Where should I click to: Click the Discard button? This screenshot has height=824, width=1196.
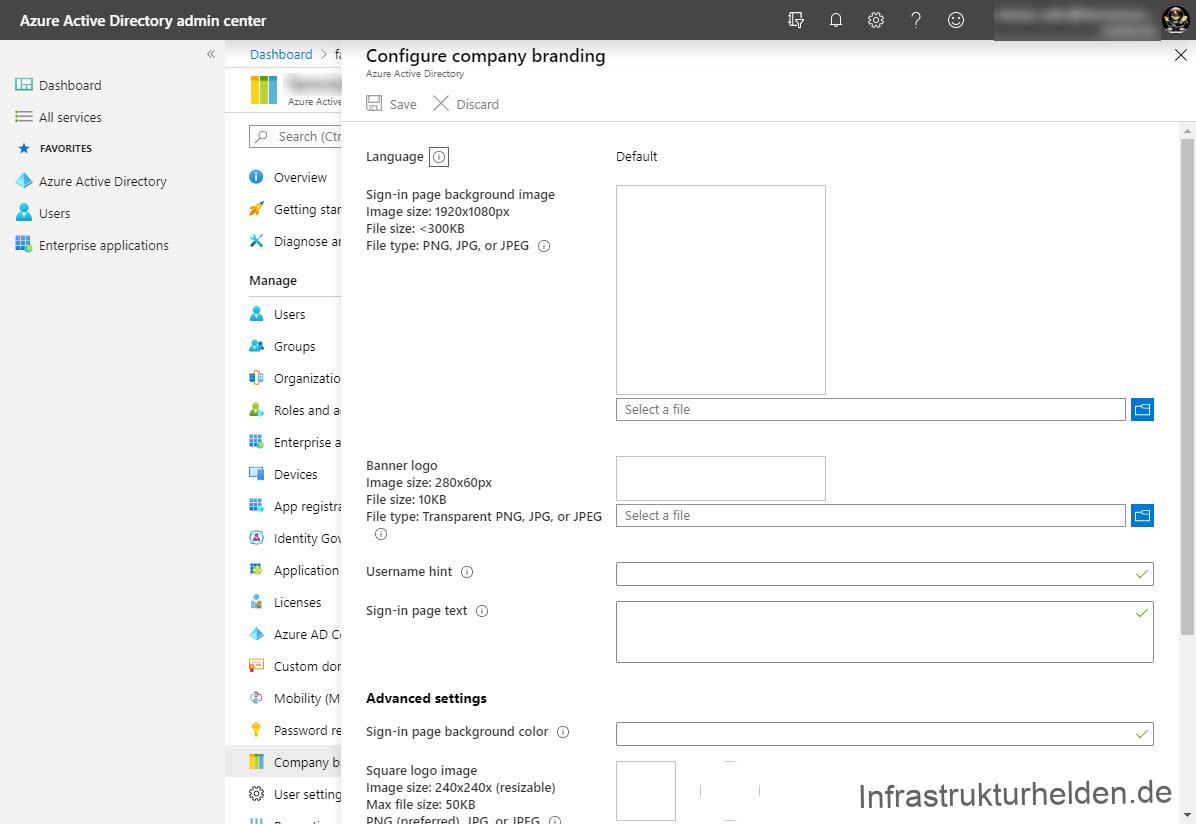coord(466,104)
